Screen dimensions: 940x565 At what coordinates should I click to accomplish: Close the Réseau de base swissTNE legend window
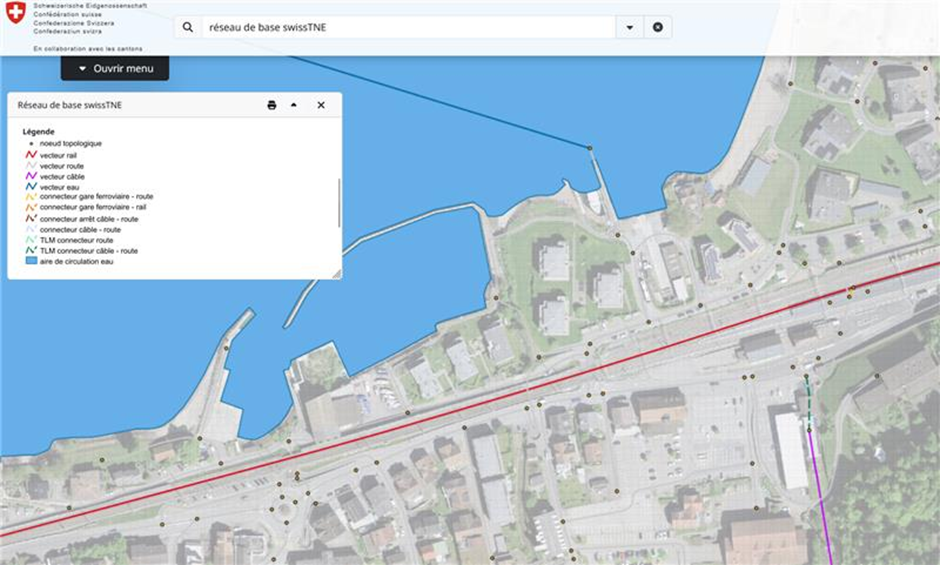pos(321,105)
